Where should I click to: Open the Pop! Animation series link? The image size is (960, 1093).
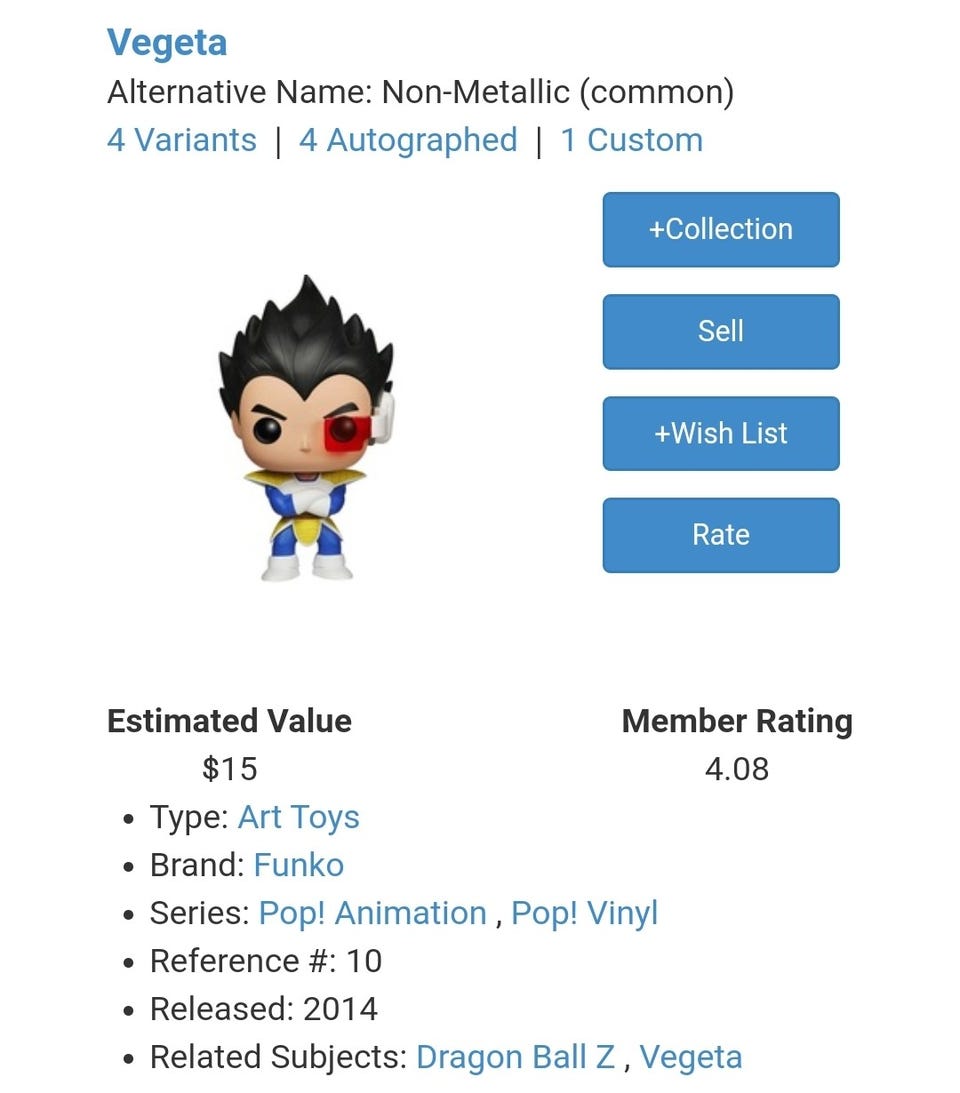(372, 913)
